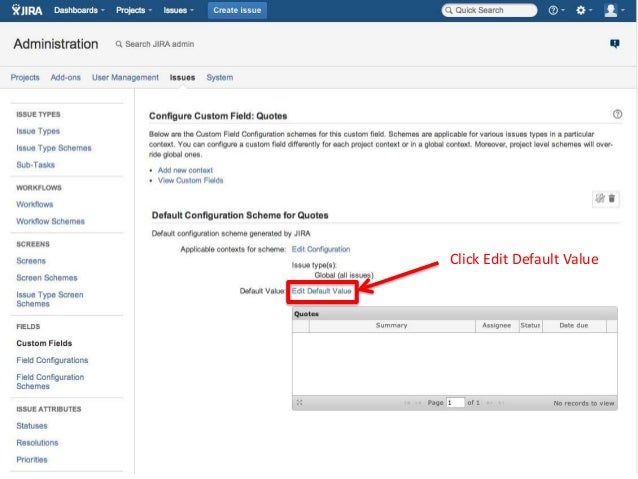The width and height of the screenshot is (638, 479).
Task: Click Edit Default Value link
Action: [x=321, y=291]
